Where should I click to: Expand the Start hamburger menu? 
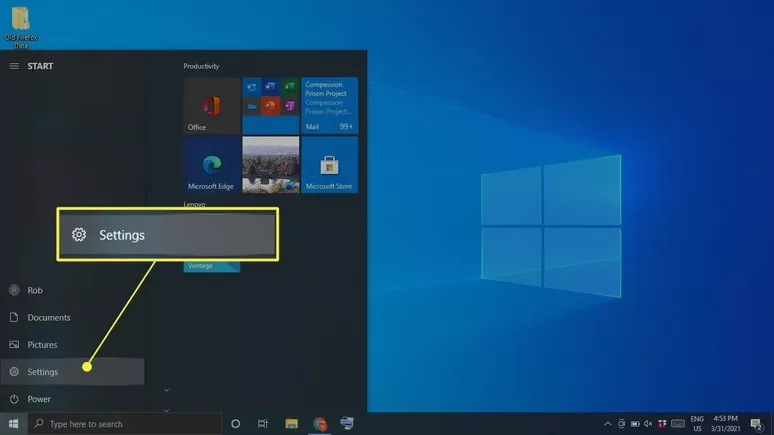pyautogui.click(x=14, y=66)
